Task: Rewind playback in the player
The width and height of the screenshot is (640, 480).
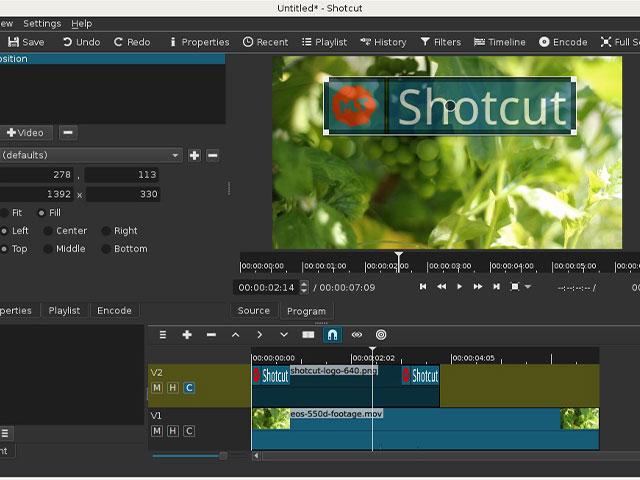Action: point(441,287)
